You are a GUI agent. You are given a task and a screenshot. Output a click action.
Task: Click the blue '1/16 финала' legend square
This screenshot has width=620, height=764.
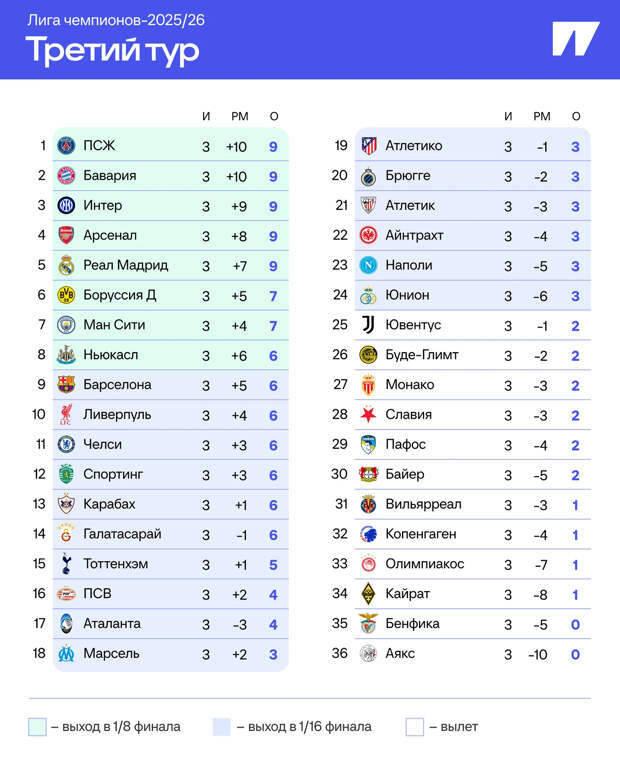pos(222,727)
